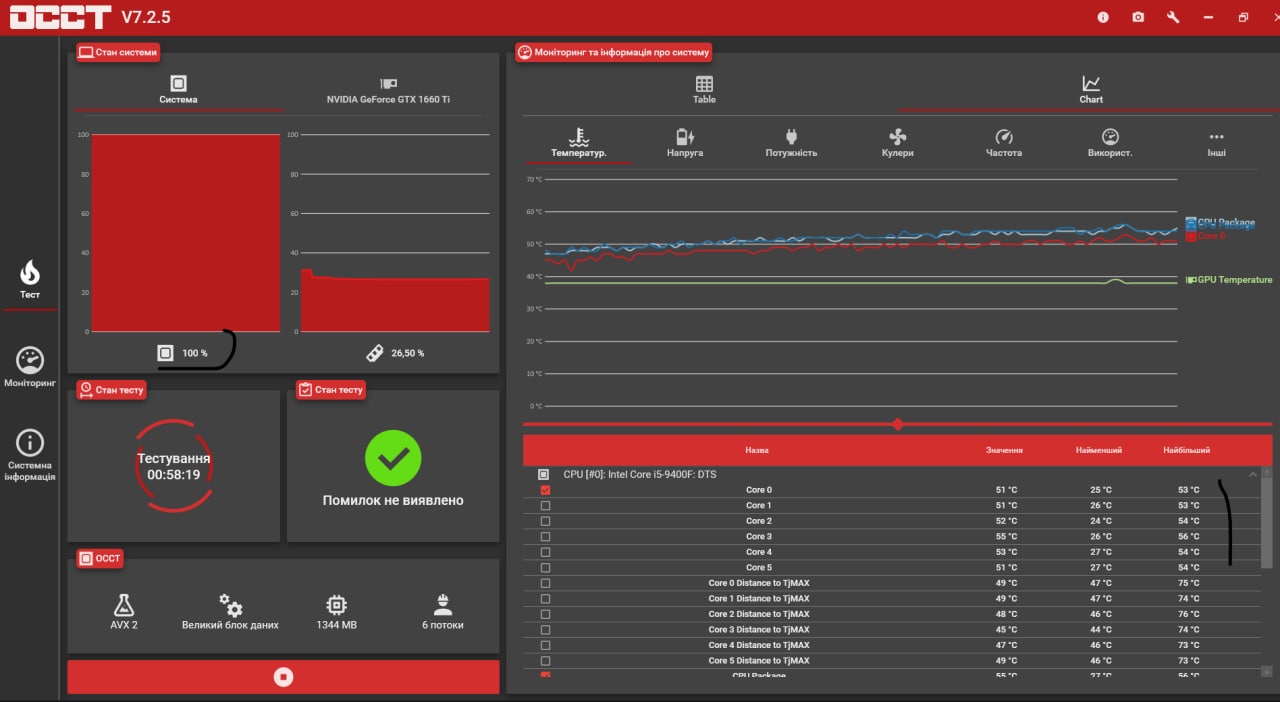The width and height of the screenshot is (1280, 702).
Task: Sort by the Назва column header
Action: coord(757,451)
